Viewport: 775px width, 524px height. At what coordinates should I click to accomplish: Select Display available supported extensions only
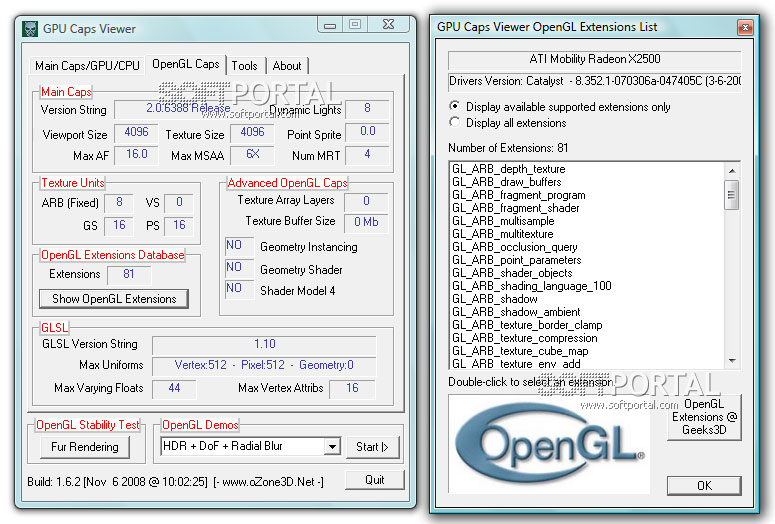pyautogui.click(x=560, y=107)
